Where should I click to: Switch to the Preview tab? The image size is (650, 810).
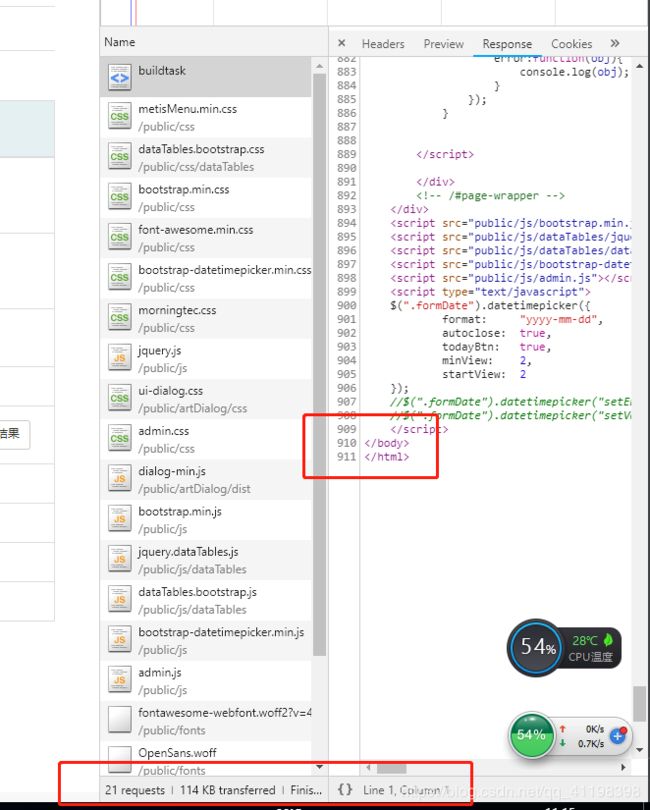pos(444,44)
